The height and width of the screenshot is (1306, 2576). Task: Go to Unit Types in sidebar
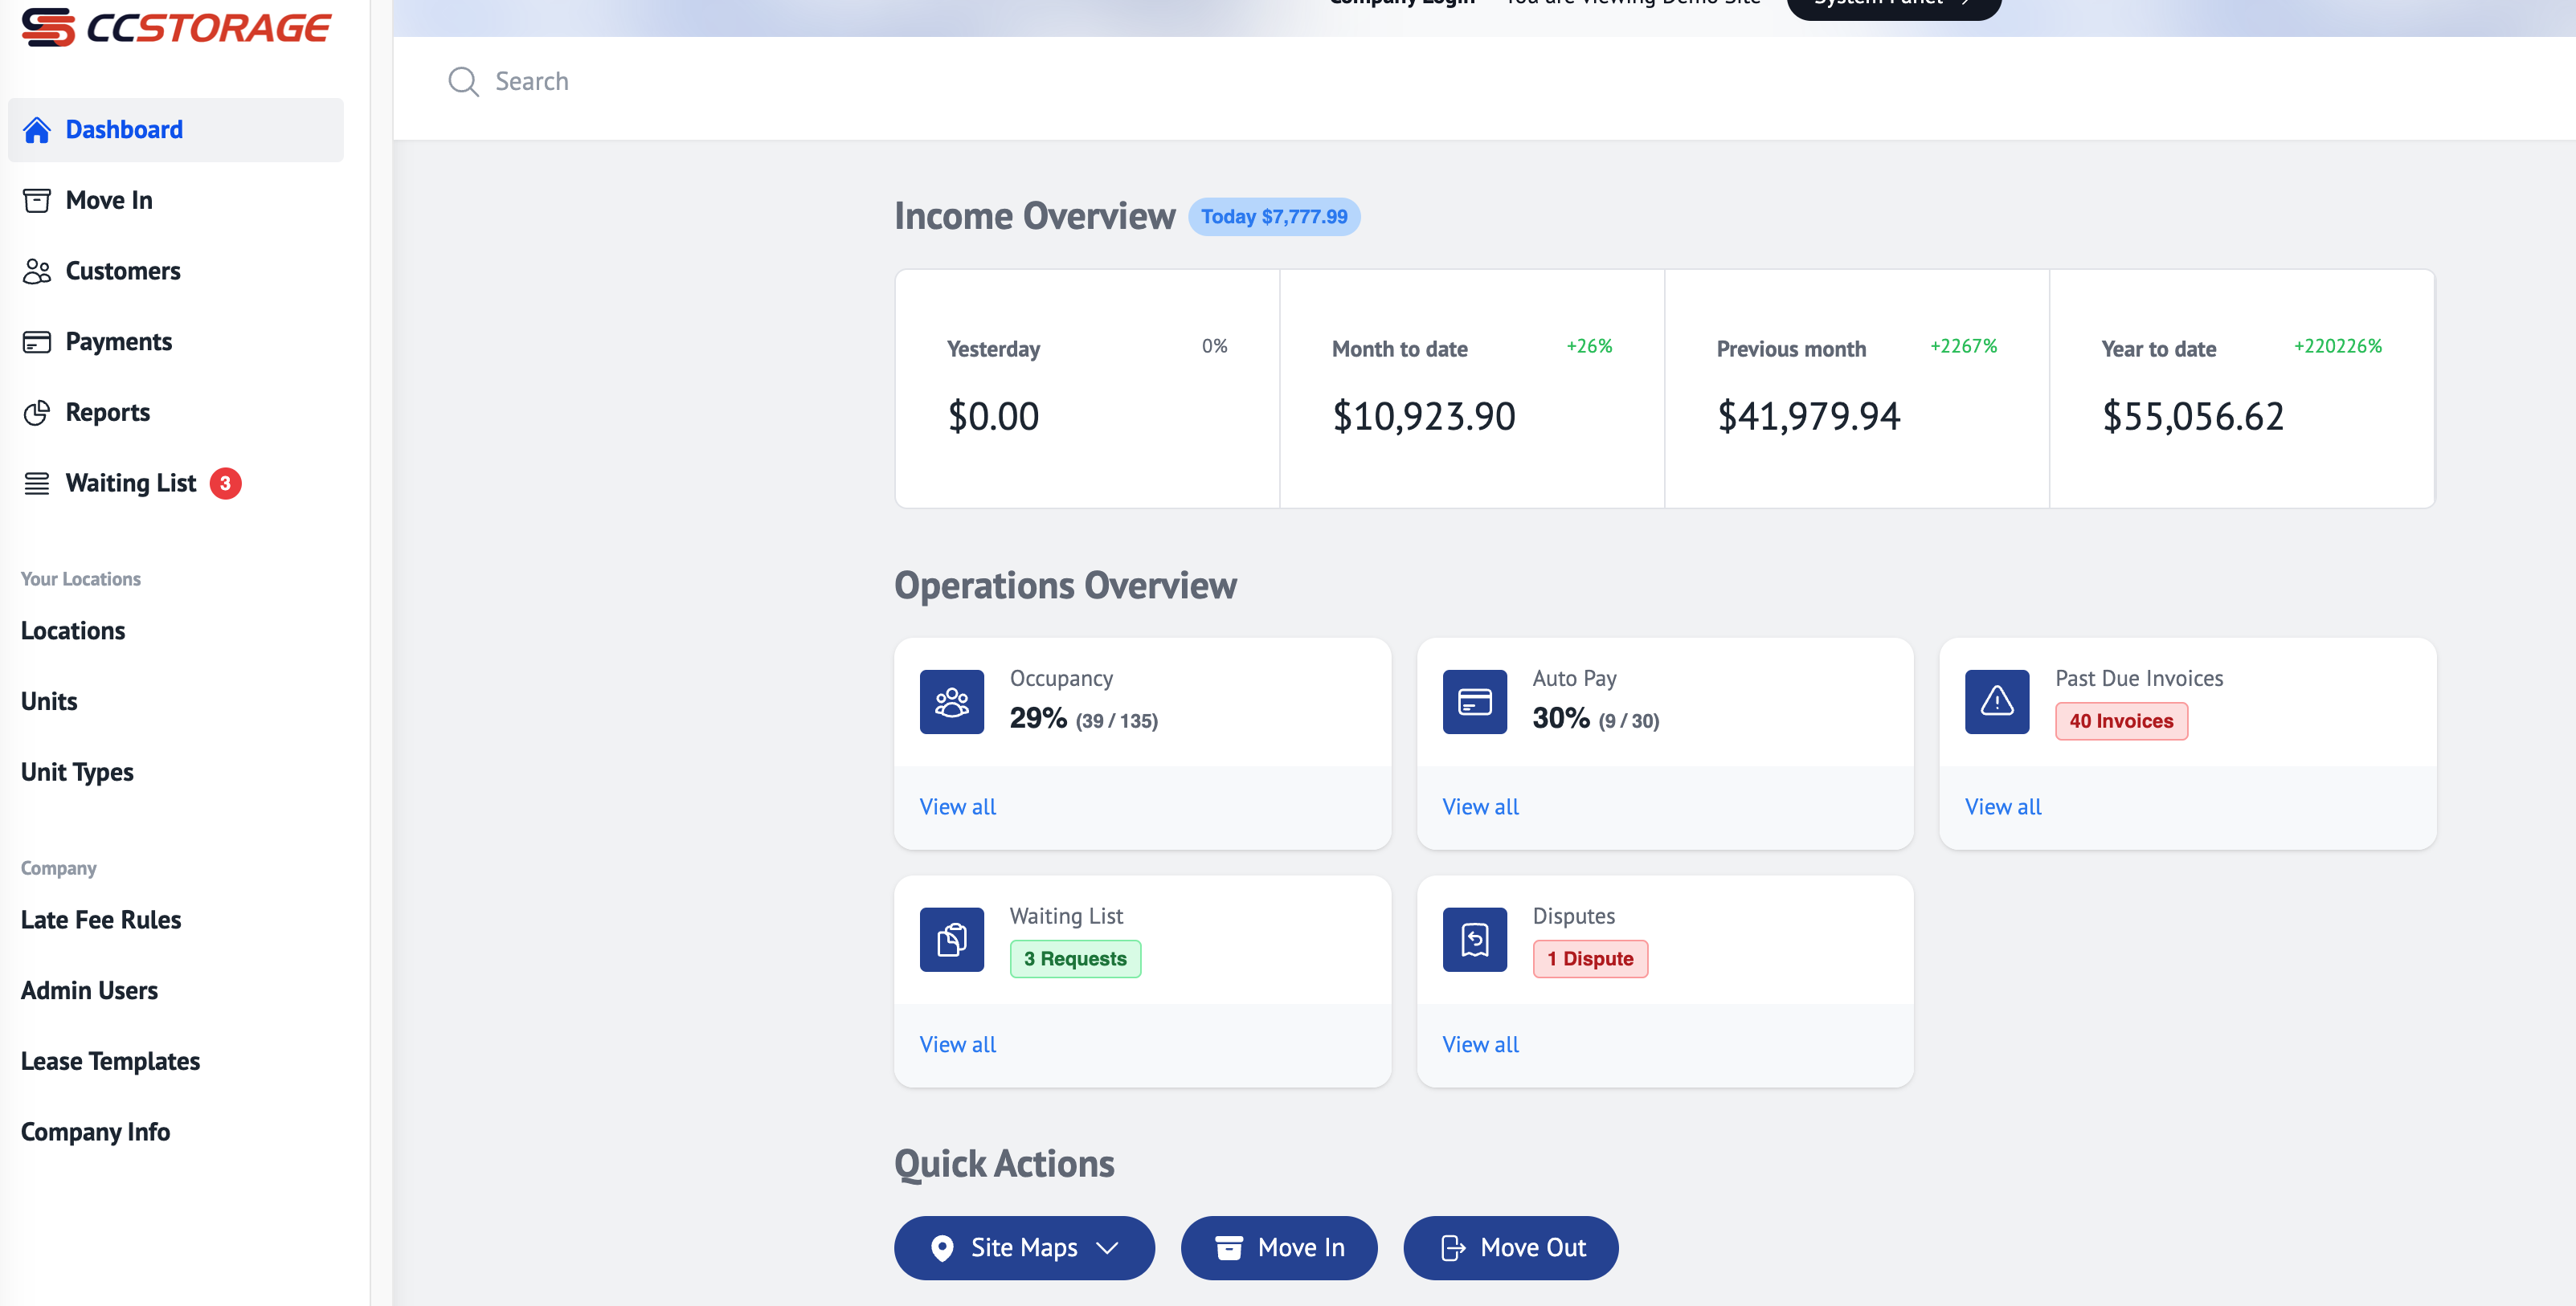point(77,772)
